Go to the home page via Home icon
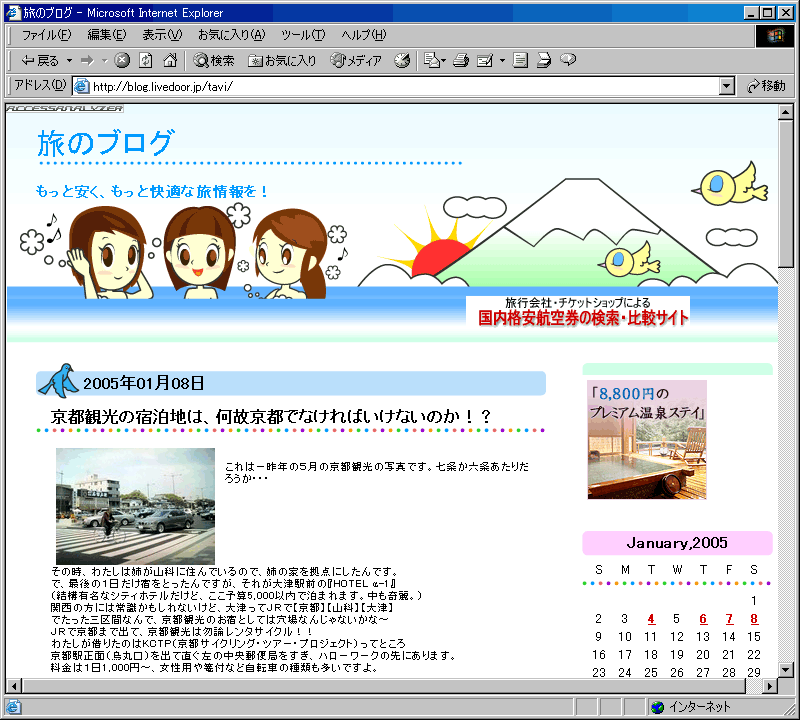The image size is (800, 720). (170, 61)
